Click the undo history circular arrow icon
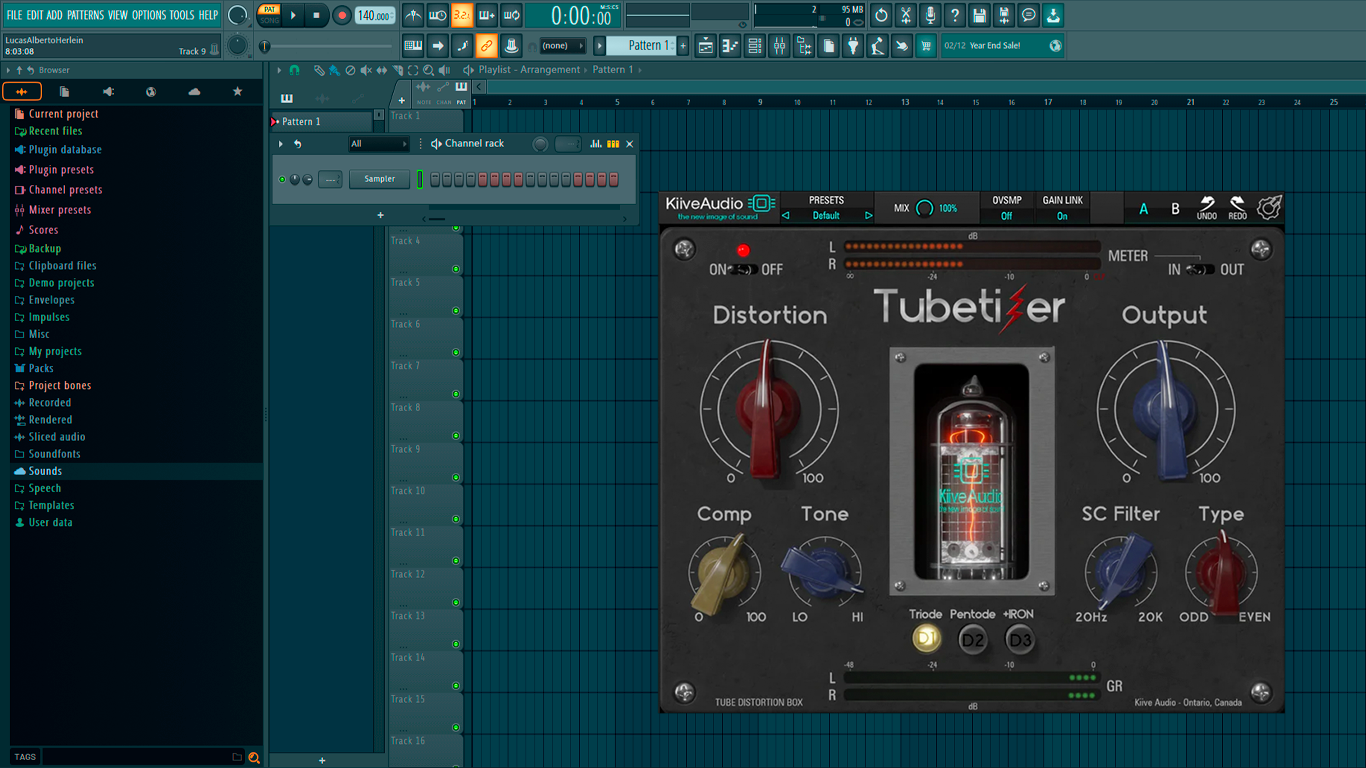This screenshot has height=768, width=1366. click(881, 15)
